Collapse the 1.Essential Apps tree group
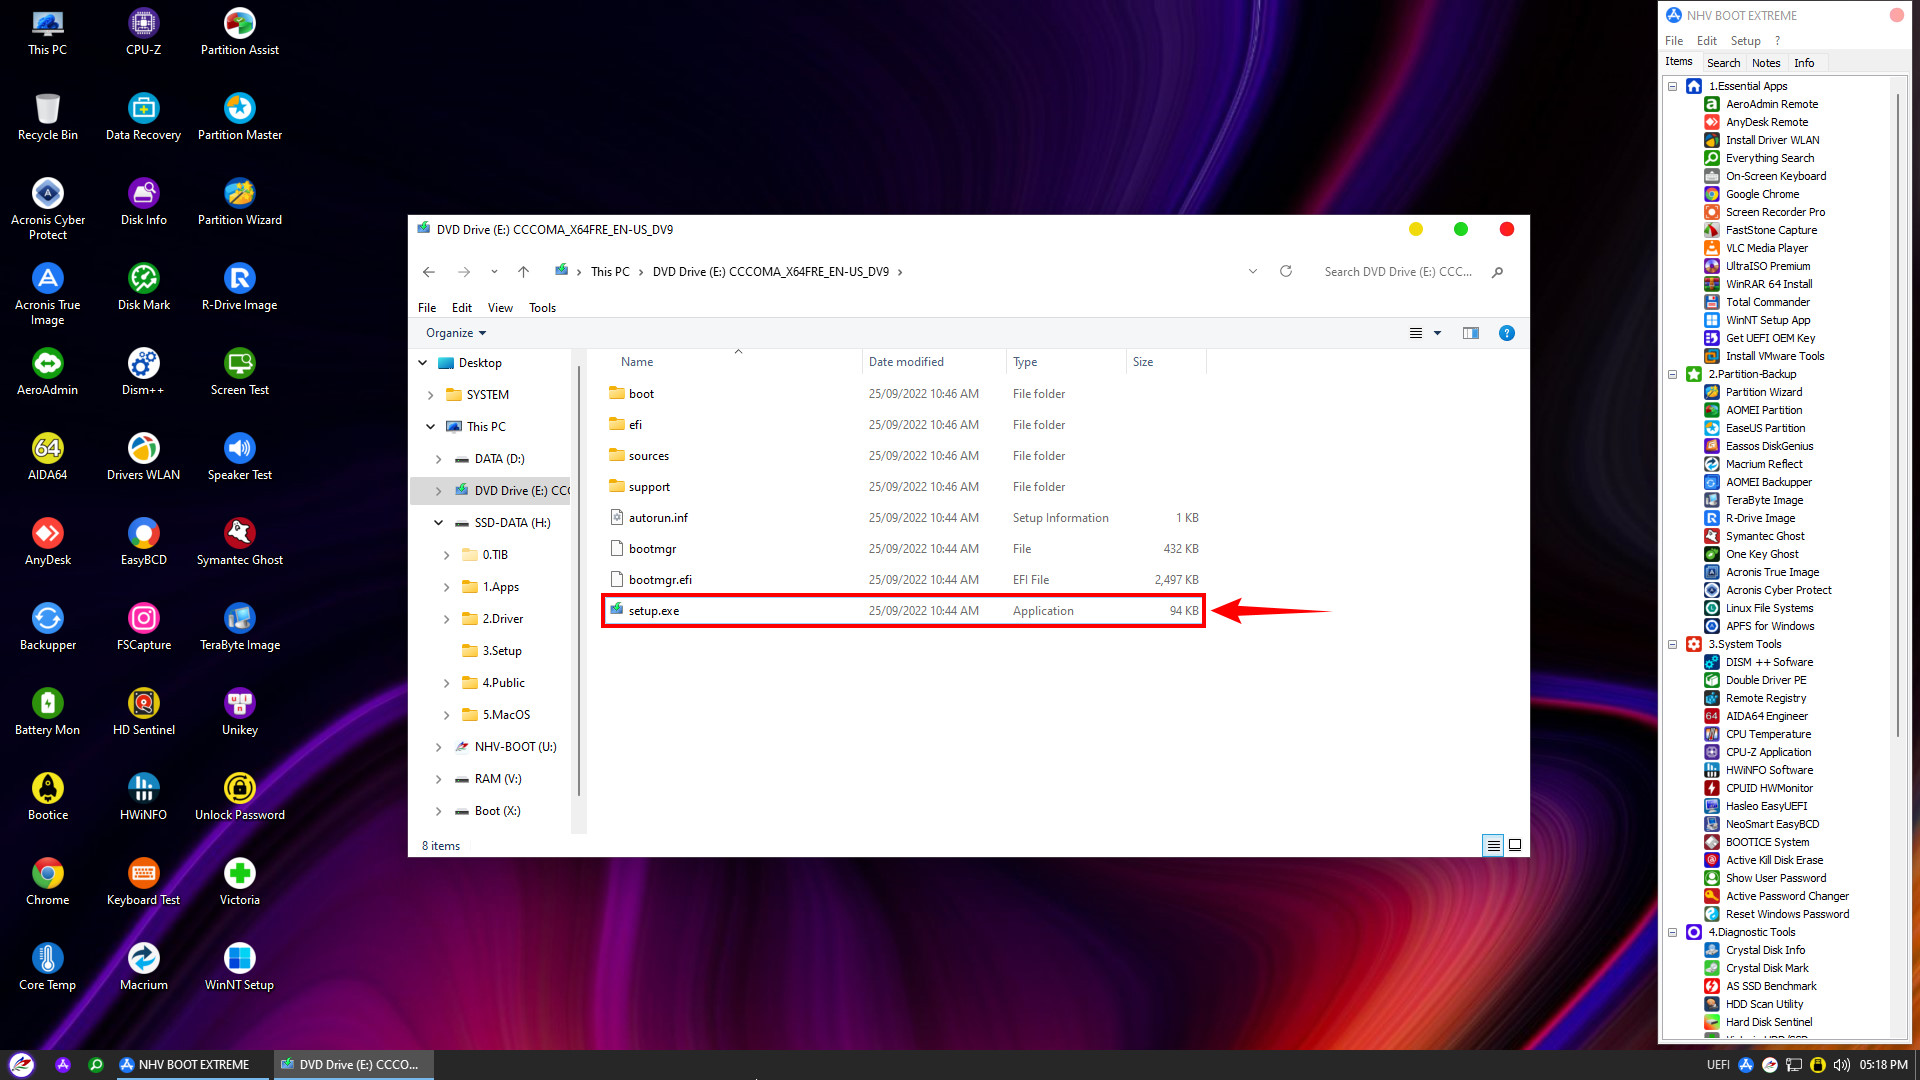Viewport: 1920px width, 1080px height. [1672, 86]
